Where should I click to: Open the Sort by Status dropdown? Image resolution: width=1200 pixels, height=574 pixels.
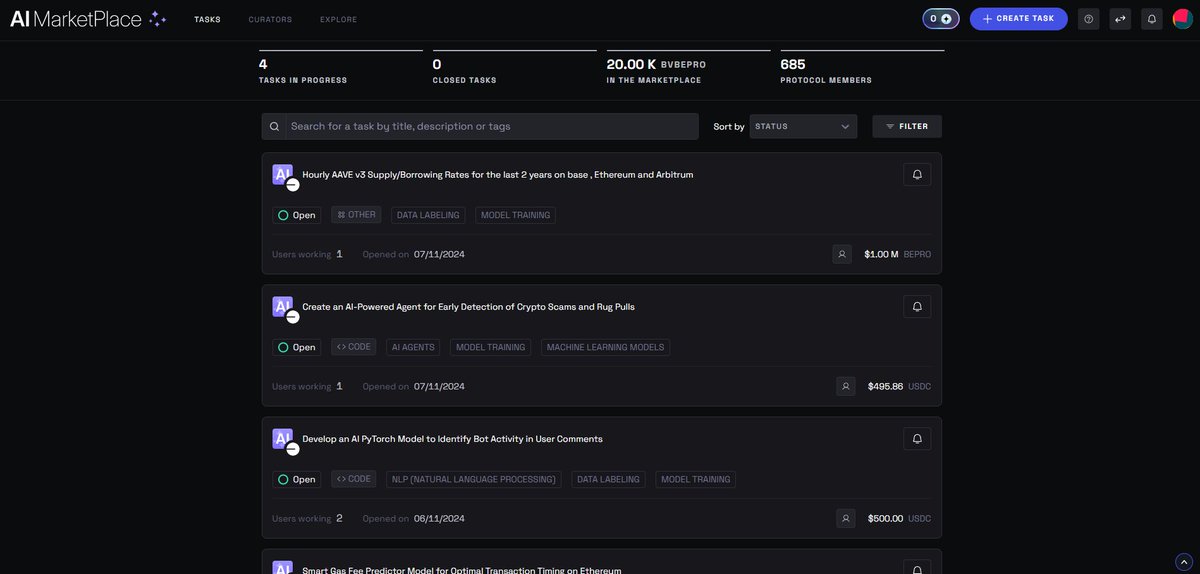803,126
